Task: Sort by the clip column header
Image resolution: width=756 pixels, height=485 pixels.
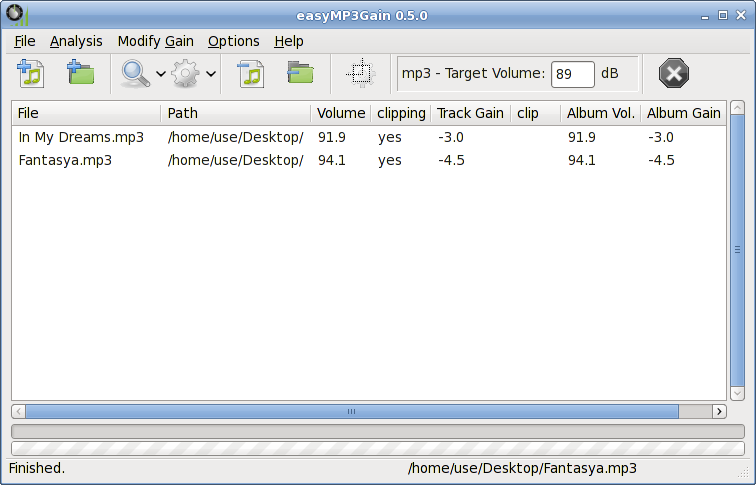Action: 536,113
